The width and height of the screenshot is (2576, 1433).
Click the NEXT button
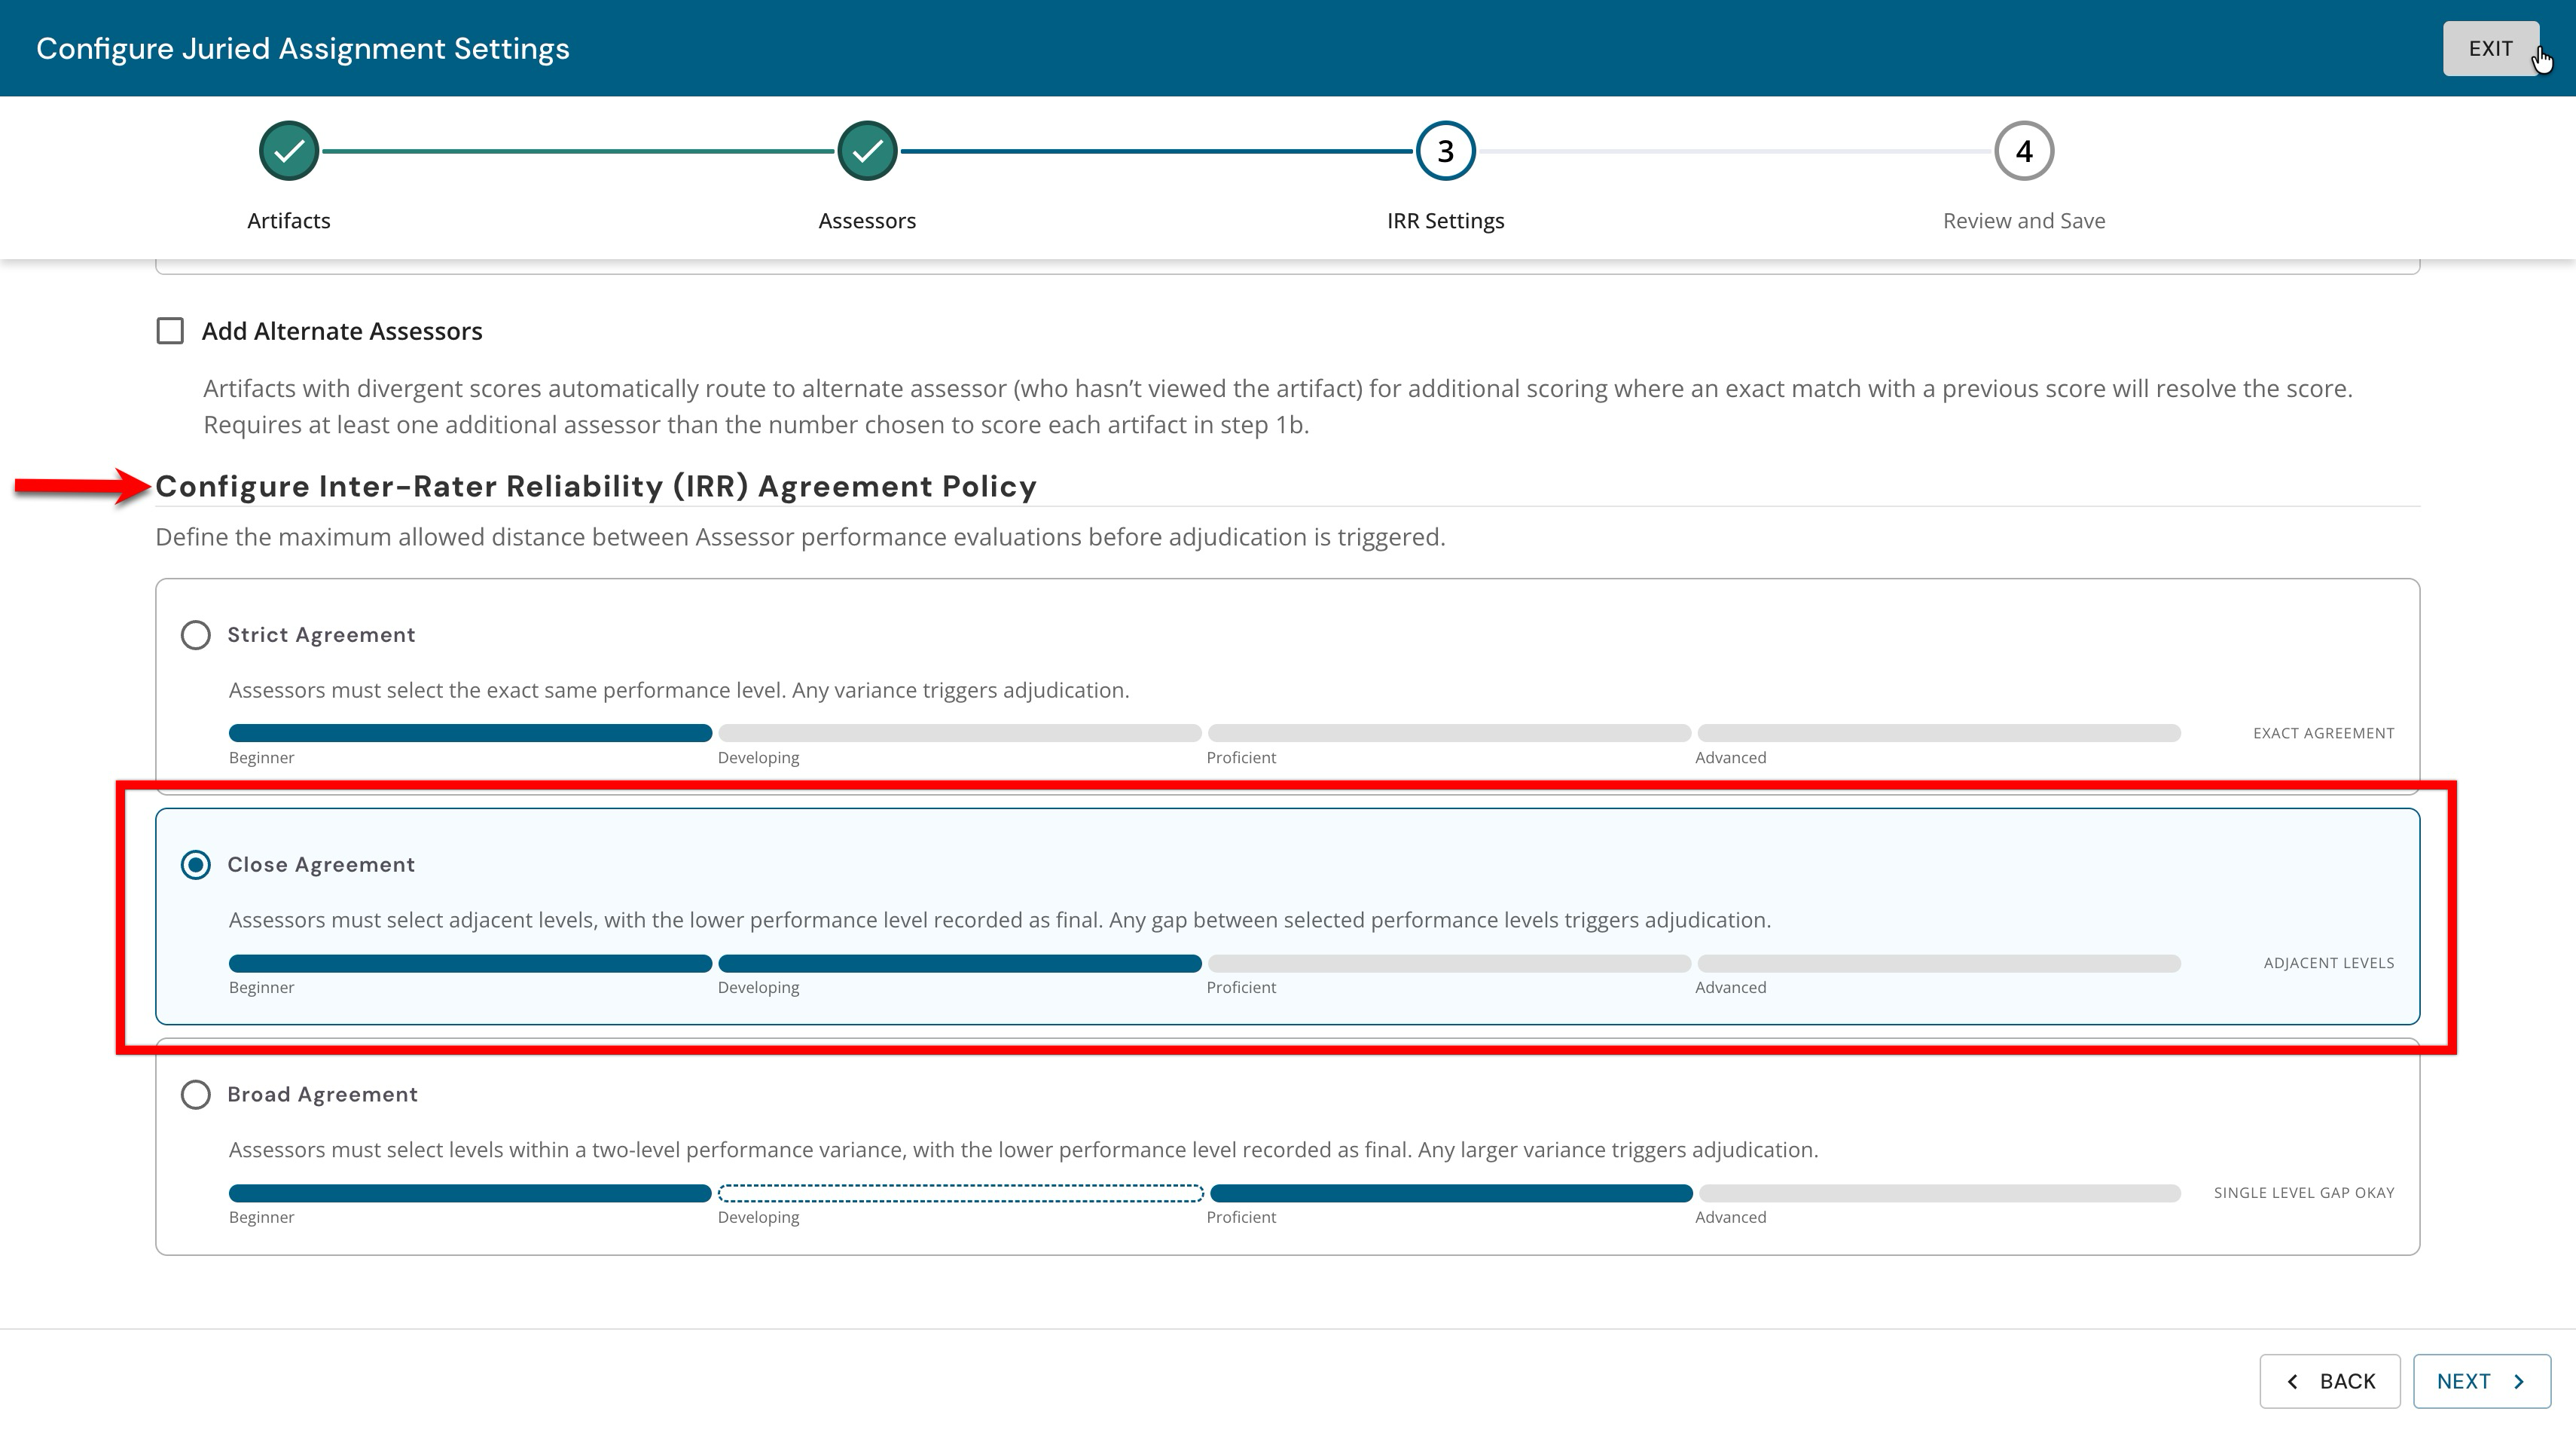[x=2481, y=1381]
